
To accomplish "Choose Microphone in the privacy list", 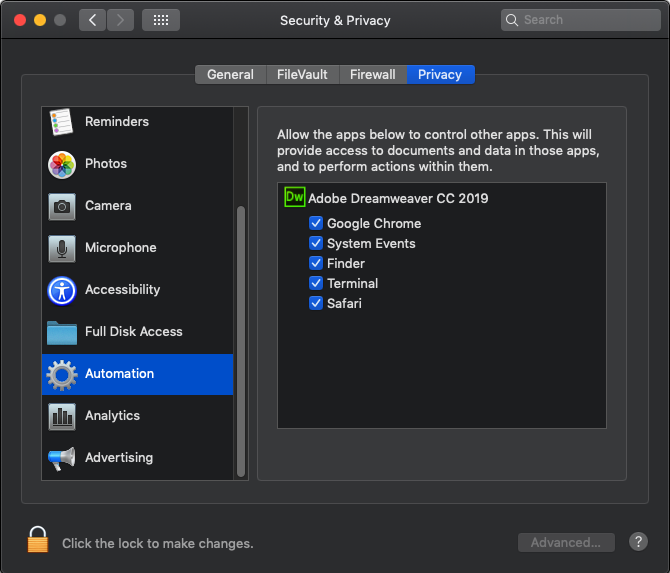I will 137,247.
